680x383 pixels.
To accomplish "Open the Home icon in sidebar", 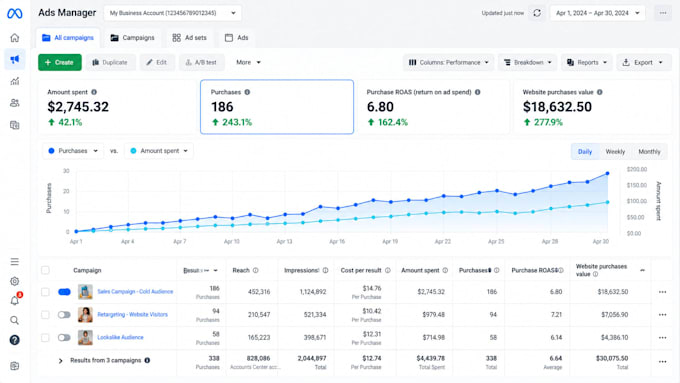I will point(14,38).
